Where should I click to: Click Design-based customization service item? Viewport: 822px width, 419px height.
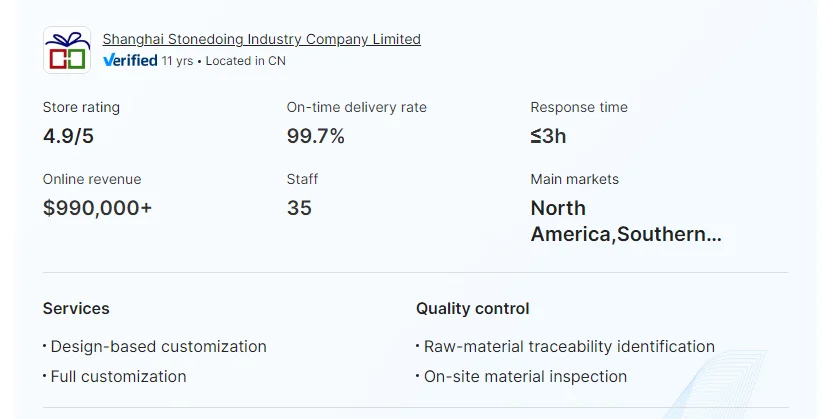click(158, 347)
